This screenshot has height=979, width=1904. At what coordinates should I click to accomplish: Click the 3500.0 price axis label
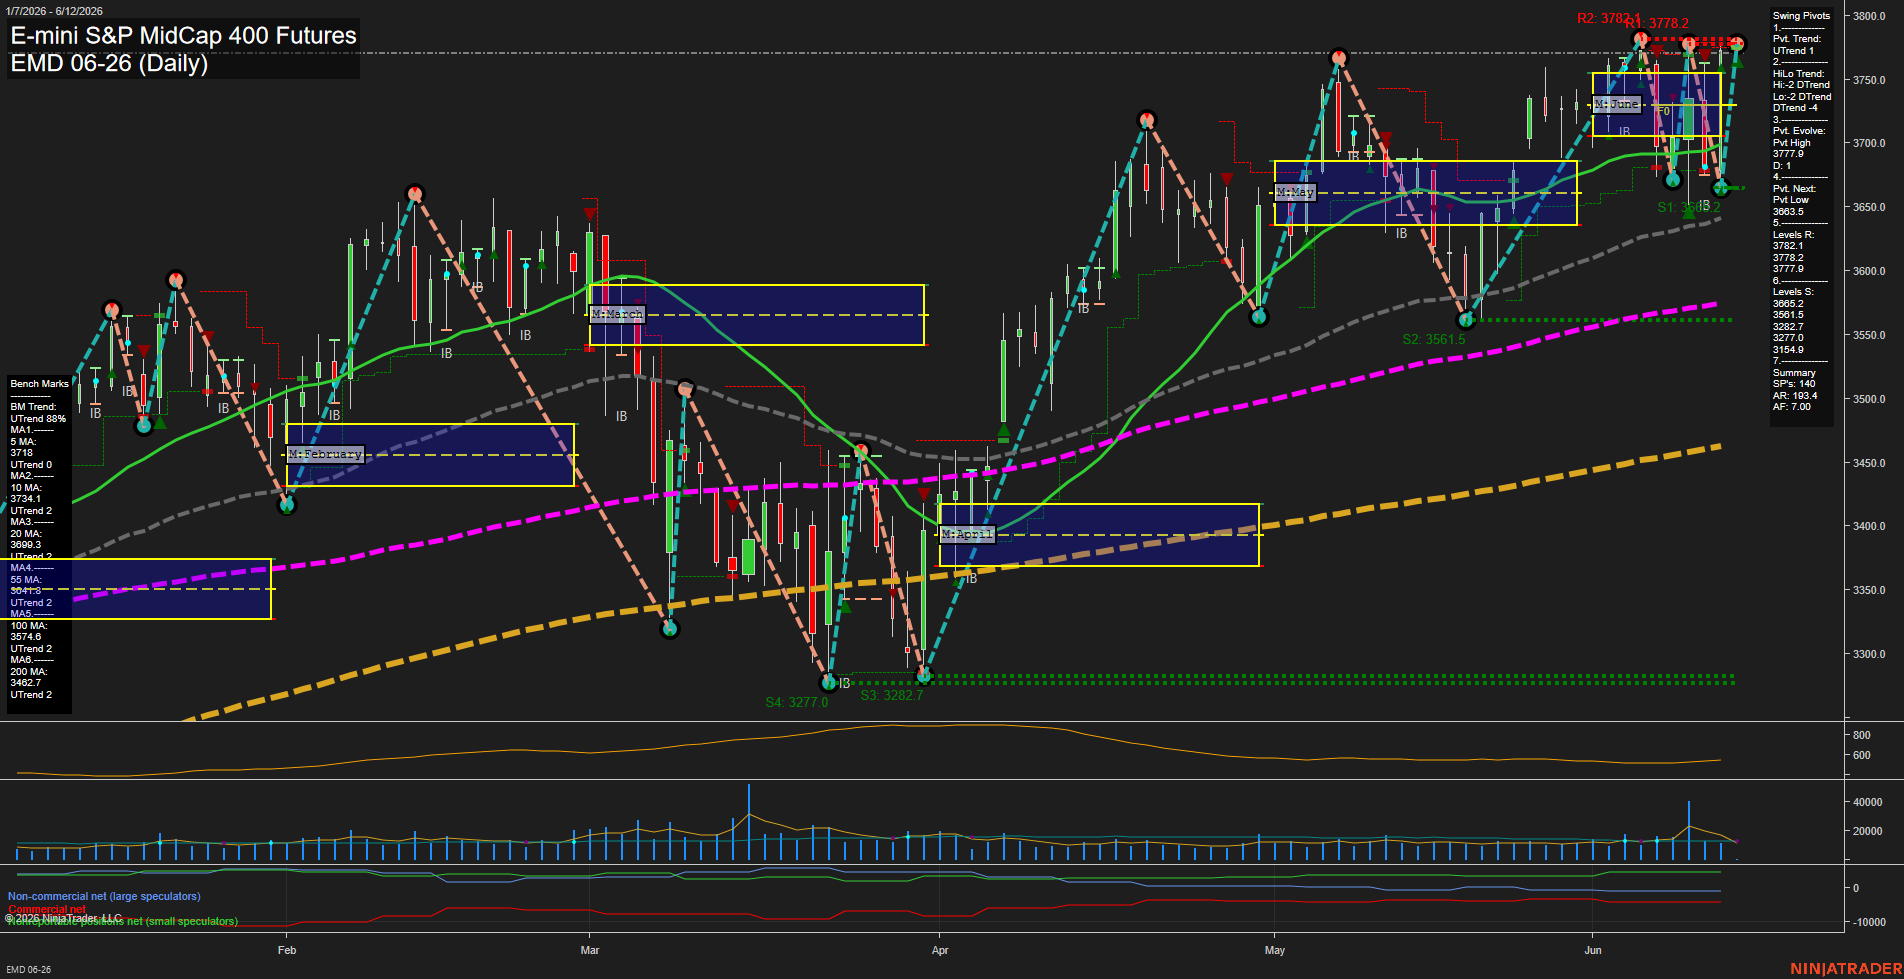click(1869, 399)
